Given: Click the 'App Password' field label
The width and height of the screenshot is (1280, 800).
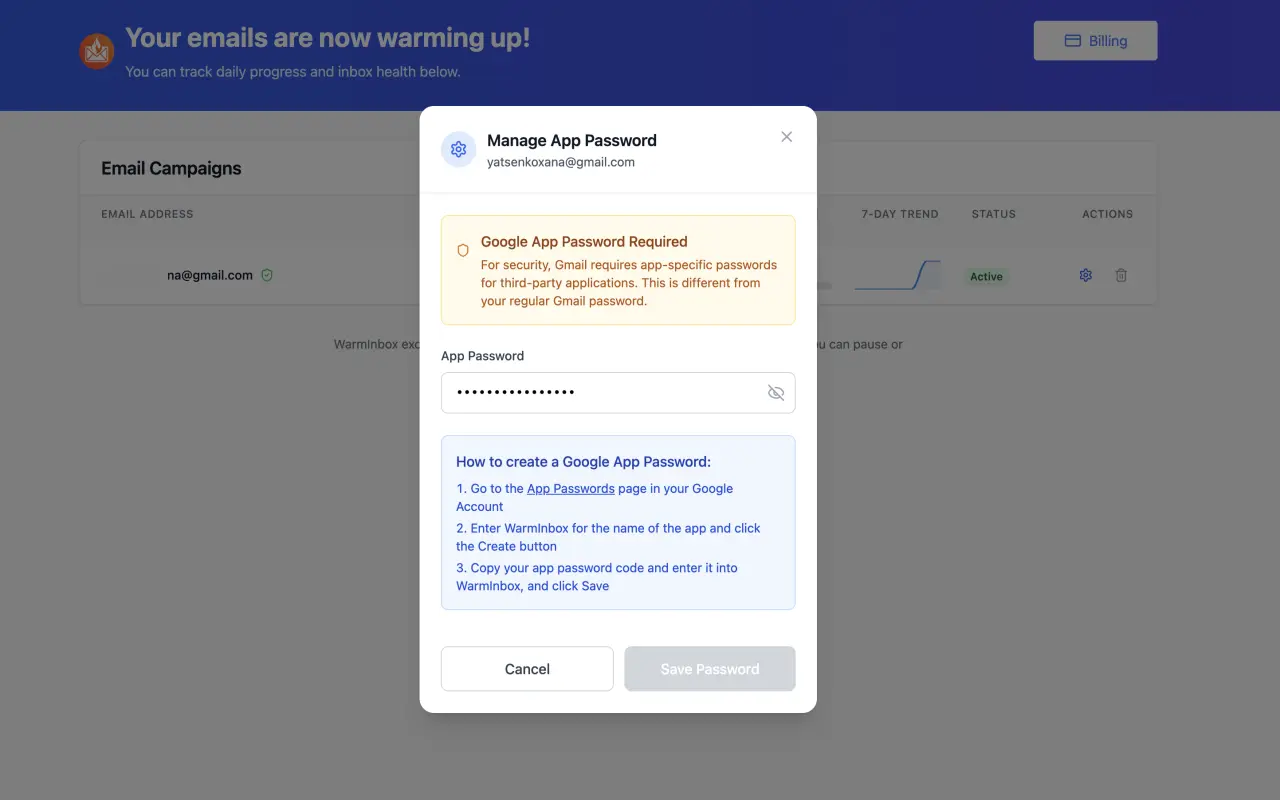Looking at the screenshot, I should [x=482, y=356].
